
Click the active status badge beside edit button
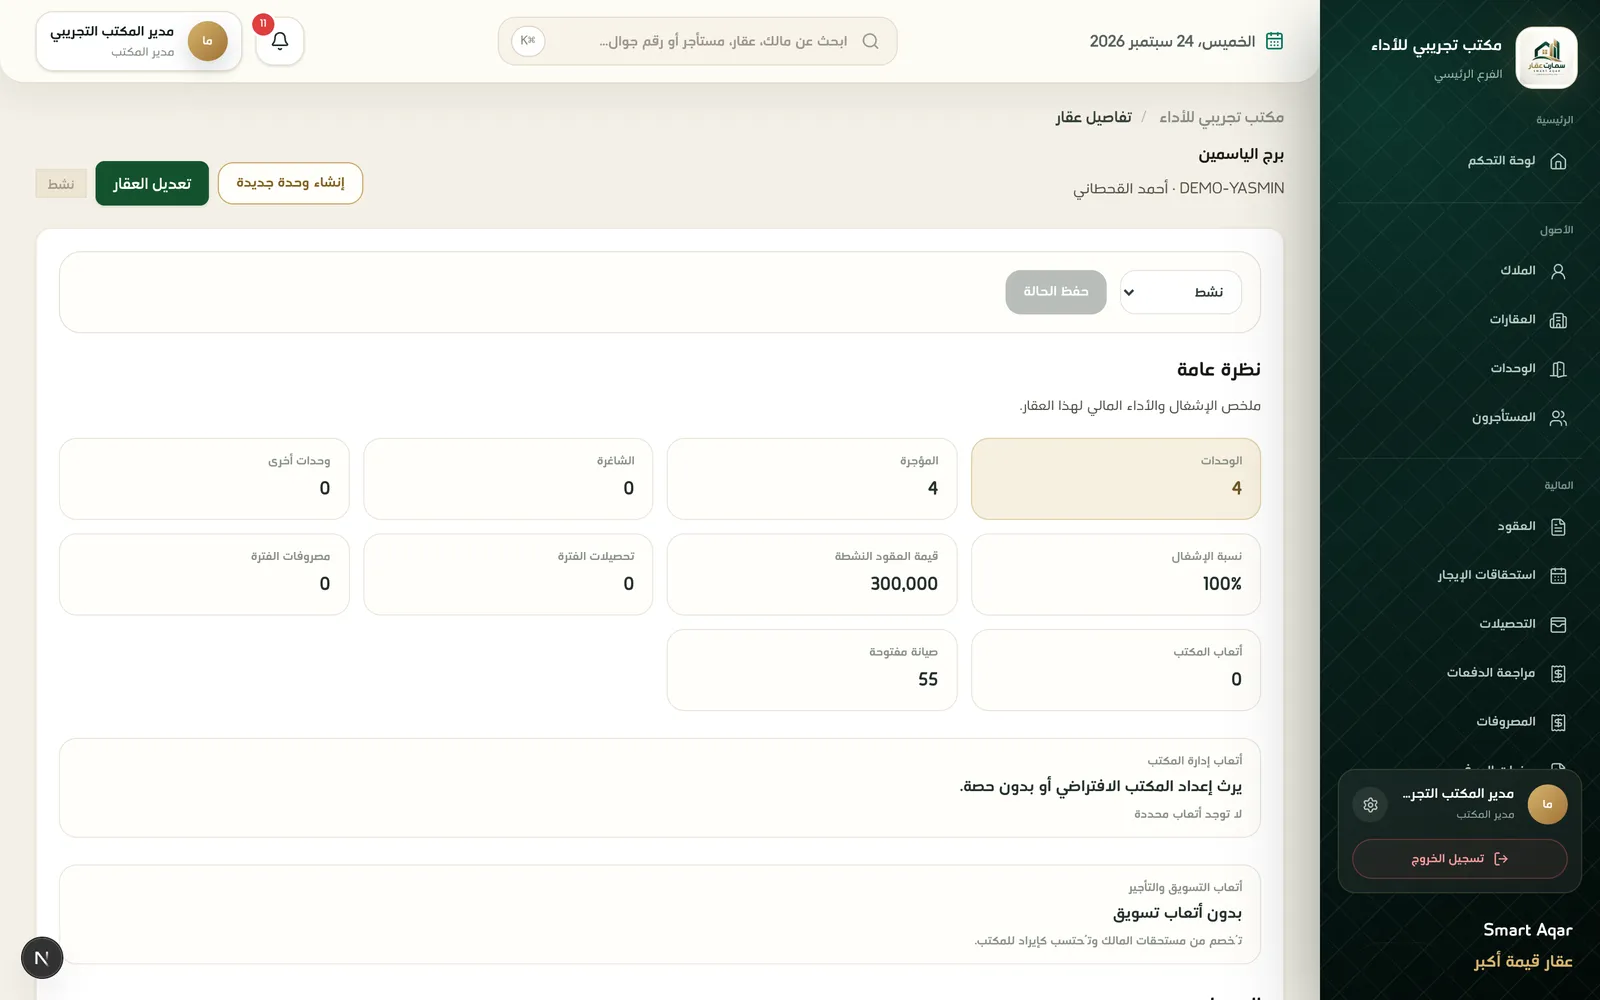point(61,184)
